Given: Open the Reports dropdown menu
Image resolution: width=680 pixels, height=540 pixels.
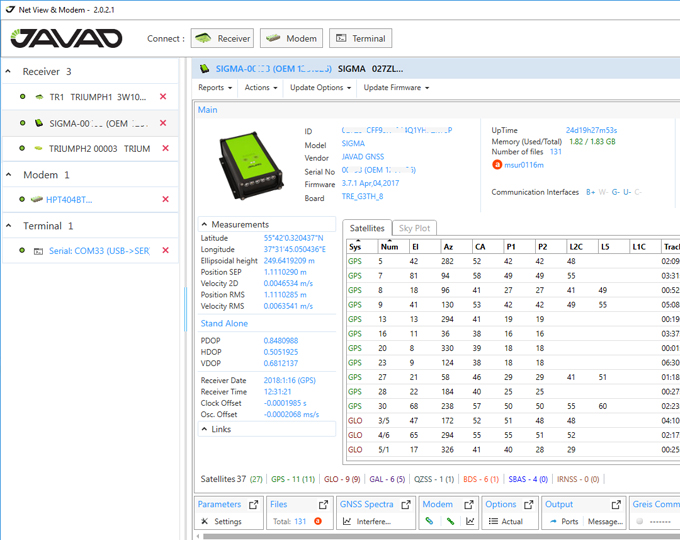Looking at the screenshot, I should point(214,88).
